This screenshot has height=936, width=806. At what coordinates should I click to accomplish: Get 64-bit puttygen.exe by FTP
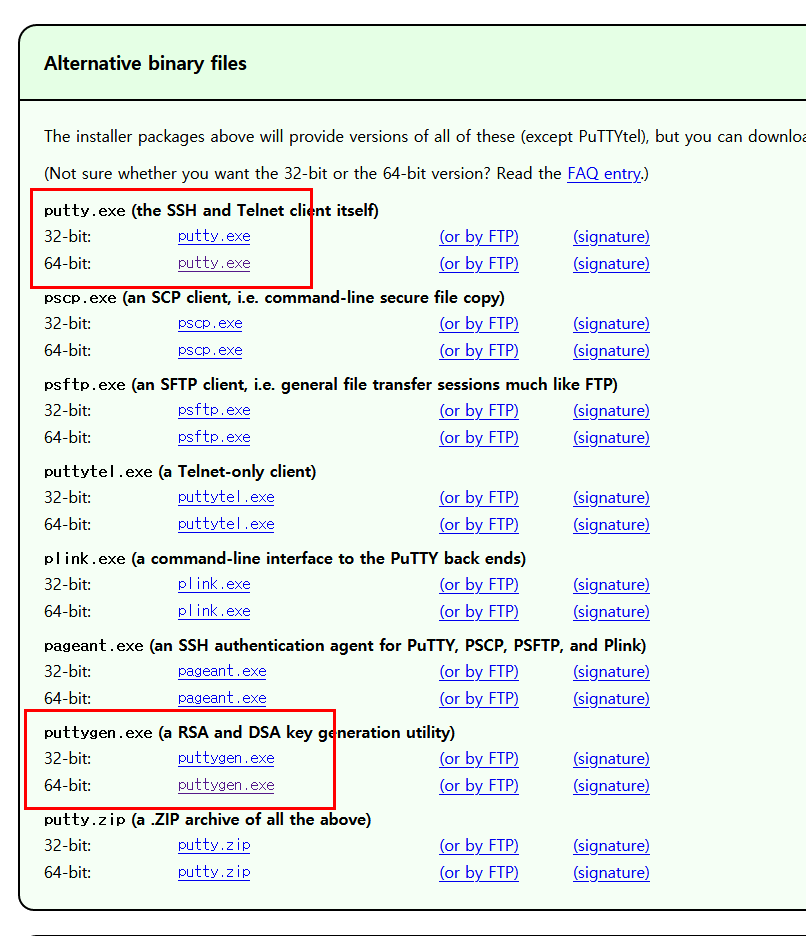tap(479, 786)
